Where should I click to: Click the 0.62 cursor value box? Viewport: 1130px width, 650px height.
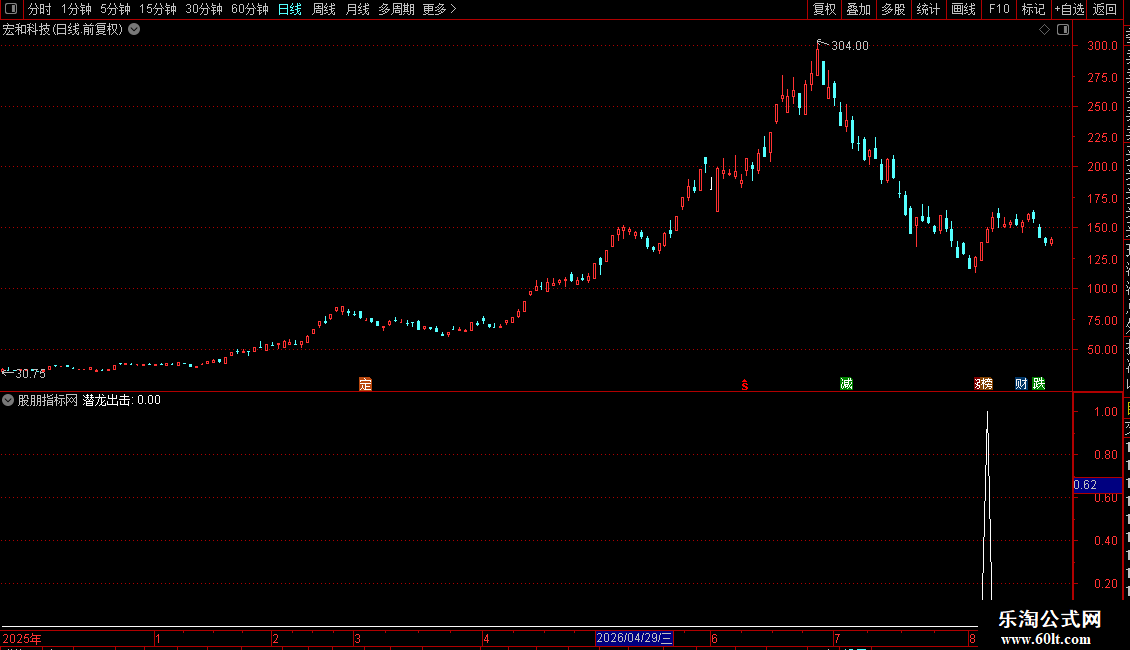pos(1098,485)
